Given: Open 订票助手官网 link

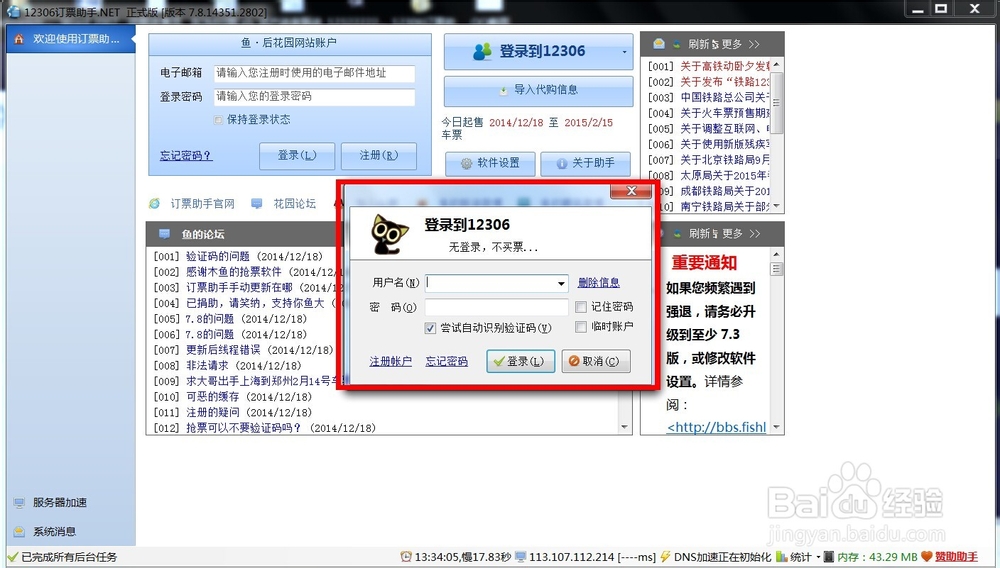Looking at the screenshot, I should coord(202,203).
